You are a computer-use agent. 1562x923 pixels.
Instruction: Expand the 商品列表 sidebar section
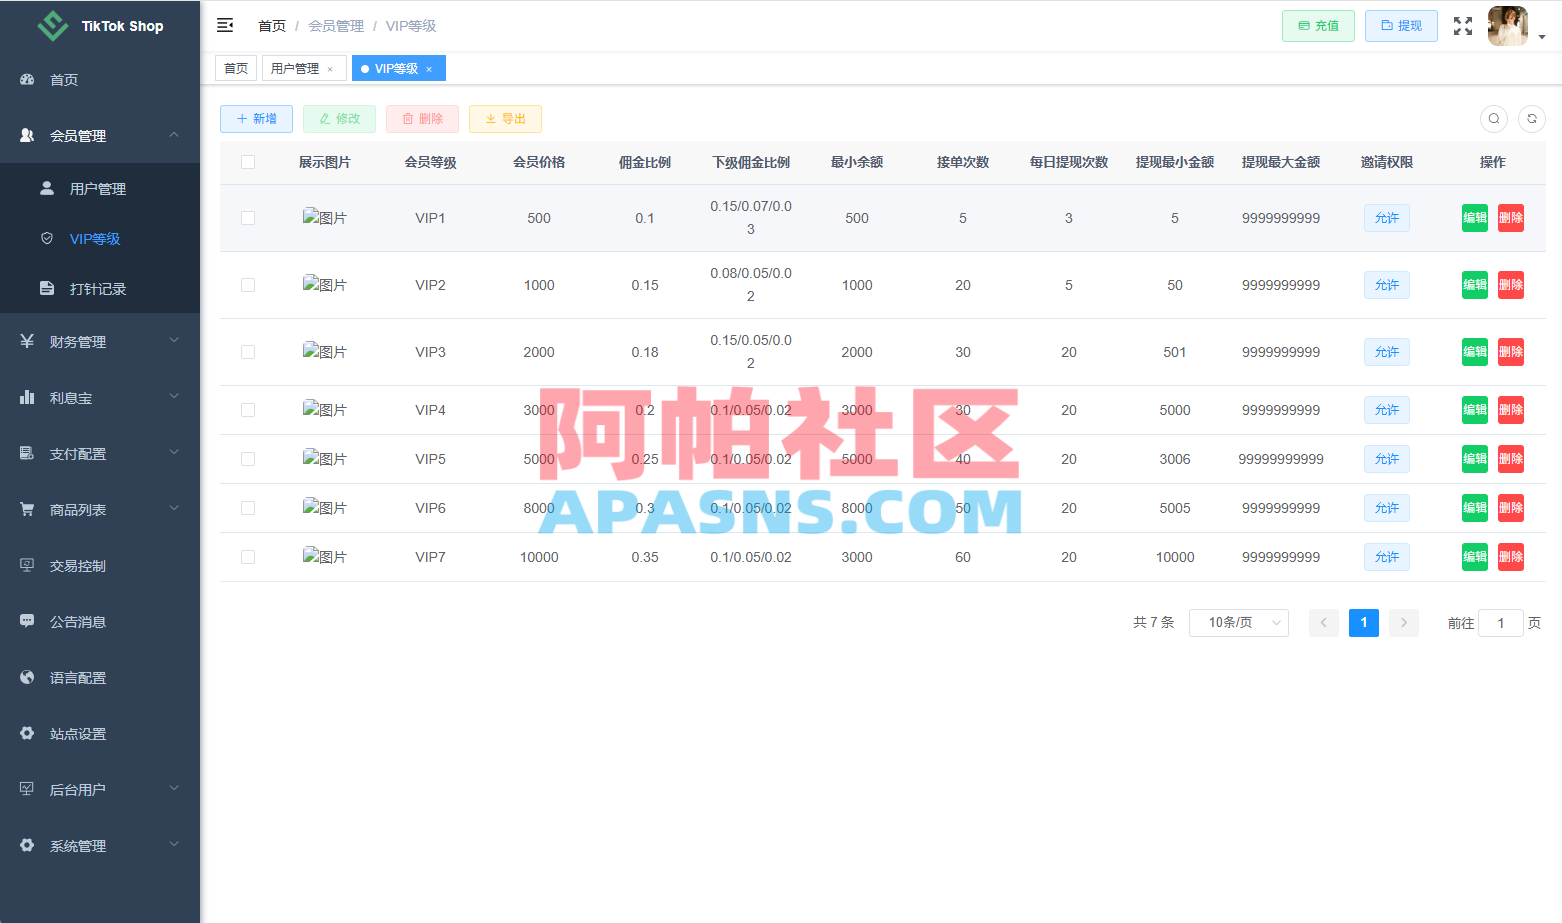pyautogui.click(x=100, y=510)
